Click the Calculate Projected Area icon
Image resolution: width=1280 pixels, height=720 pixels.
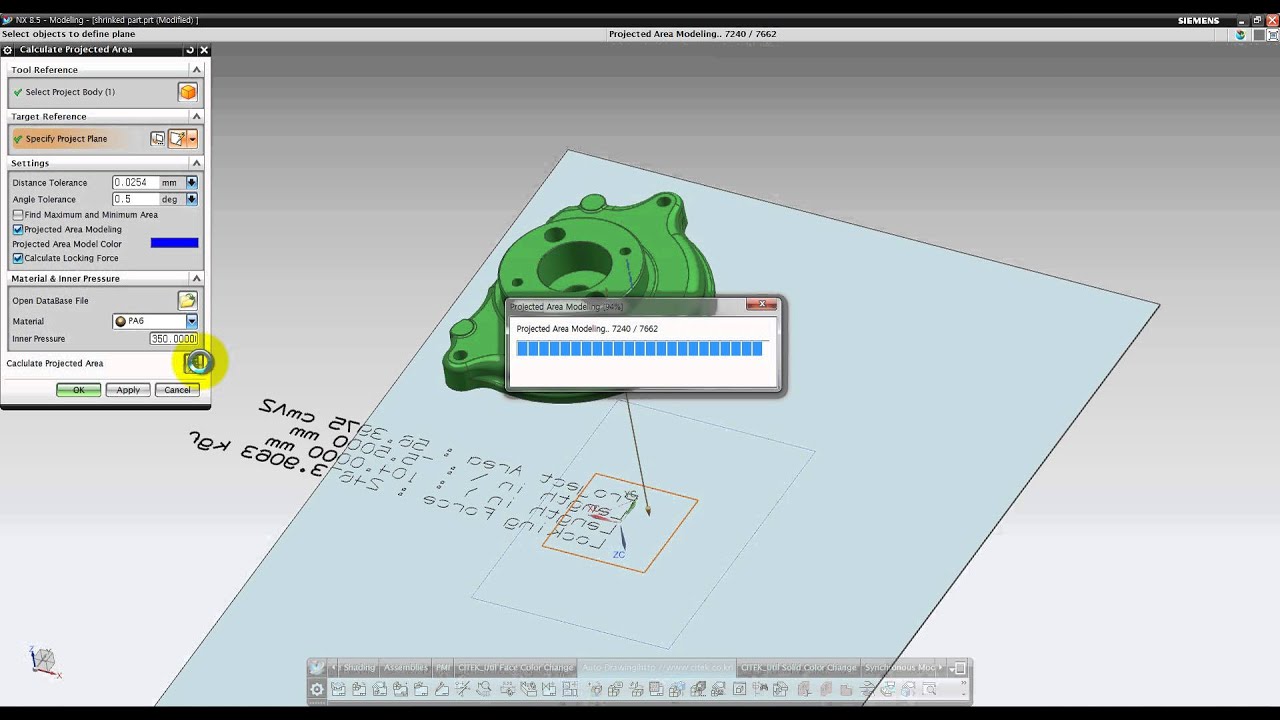(197, 362)
